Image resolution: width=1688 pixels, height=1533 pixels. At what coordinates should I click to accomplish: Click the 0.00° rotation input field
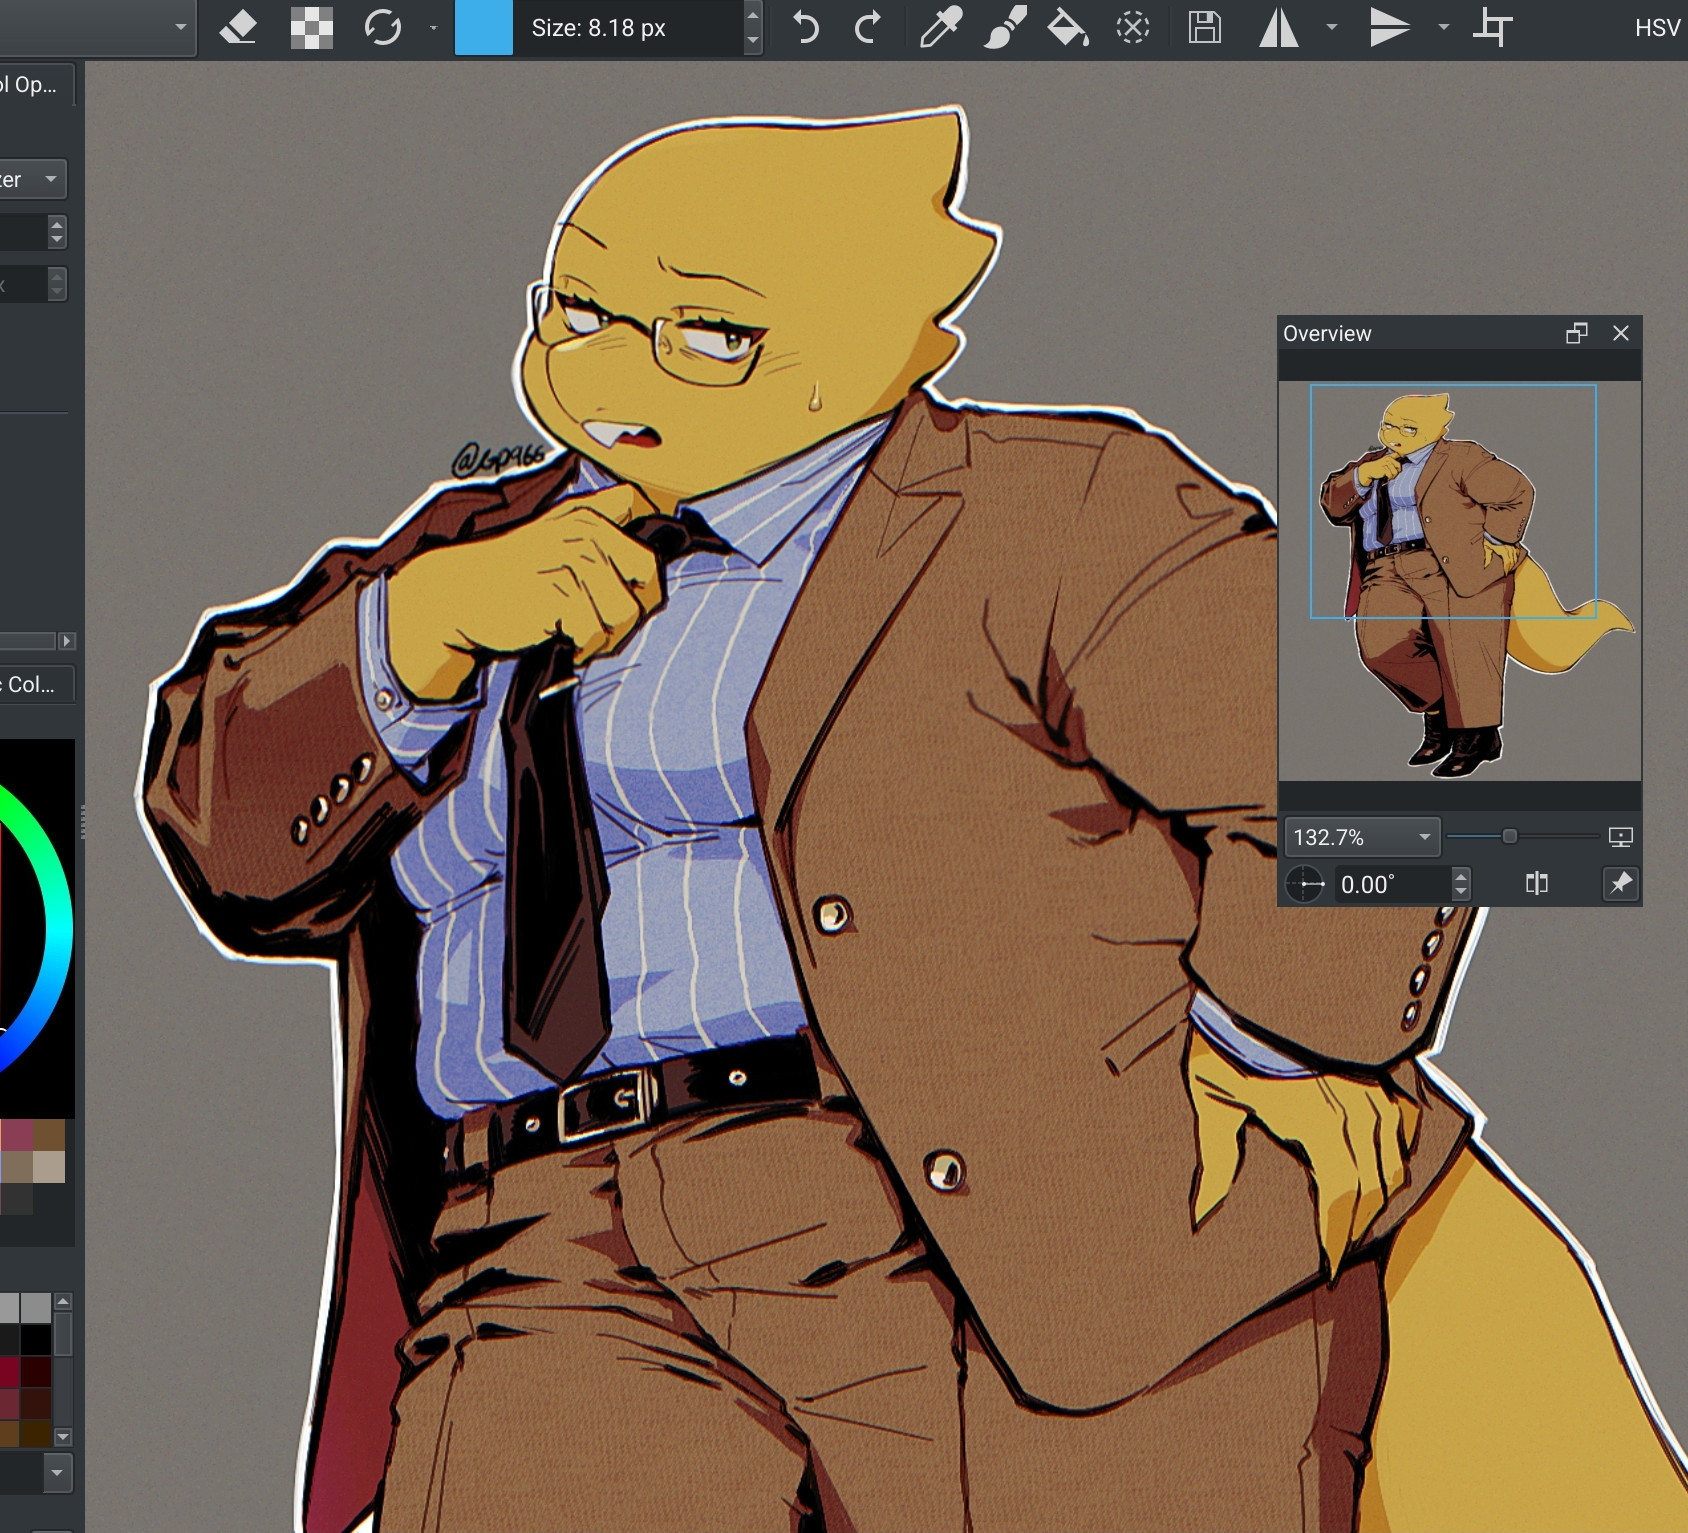pos(1393,885)
